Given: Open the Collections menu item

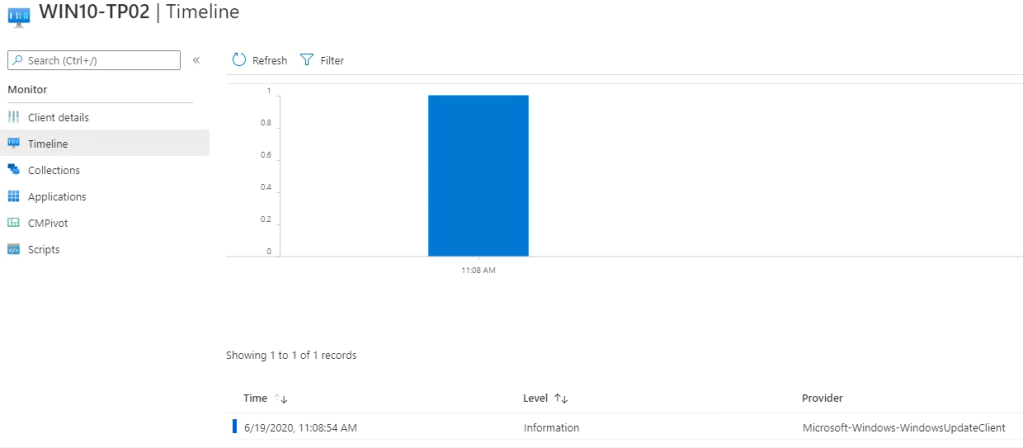Looking at the screenshot, I should tap(54, 170).
